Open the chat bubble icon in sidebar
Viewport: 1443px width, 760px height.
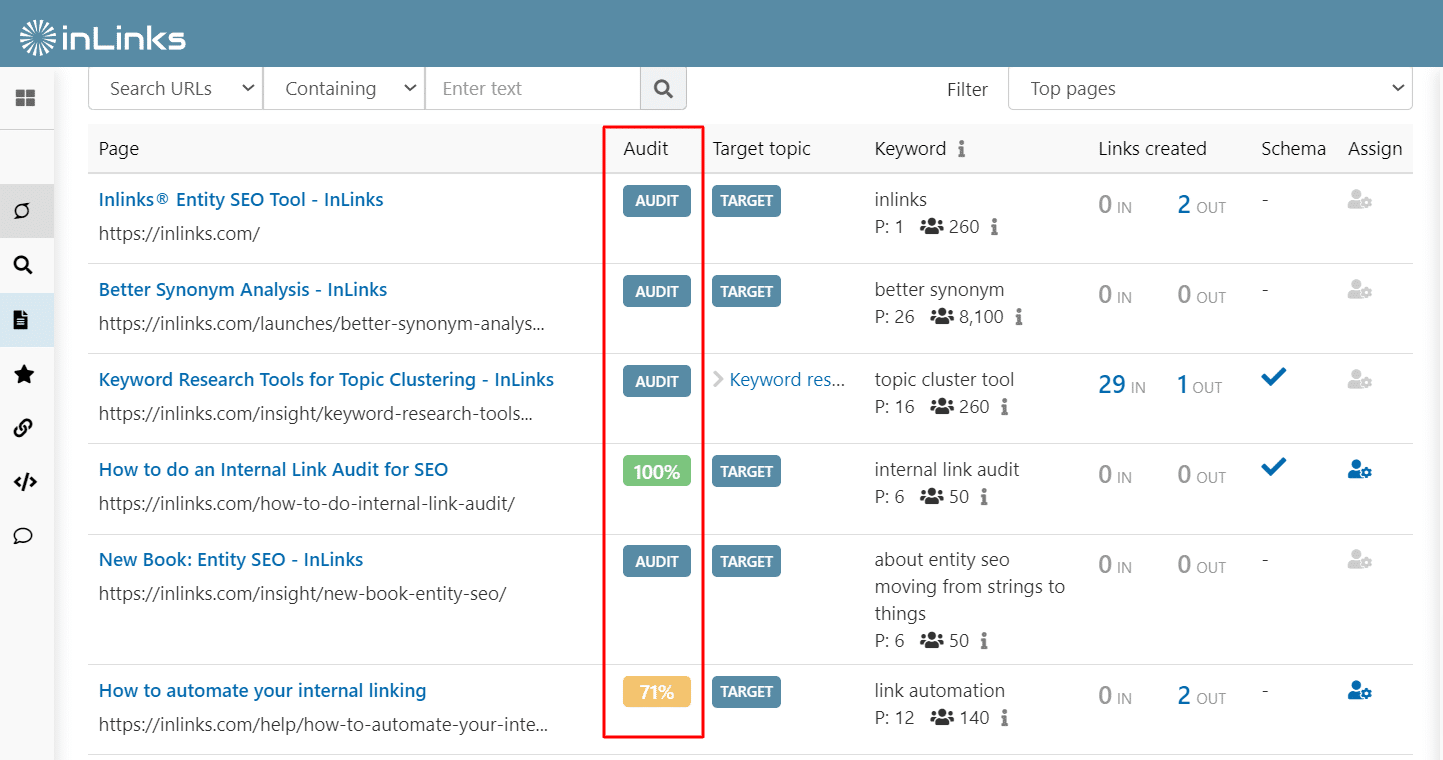[x=23, y=536]
